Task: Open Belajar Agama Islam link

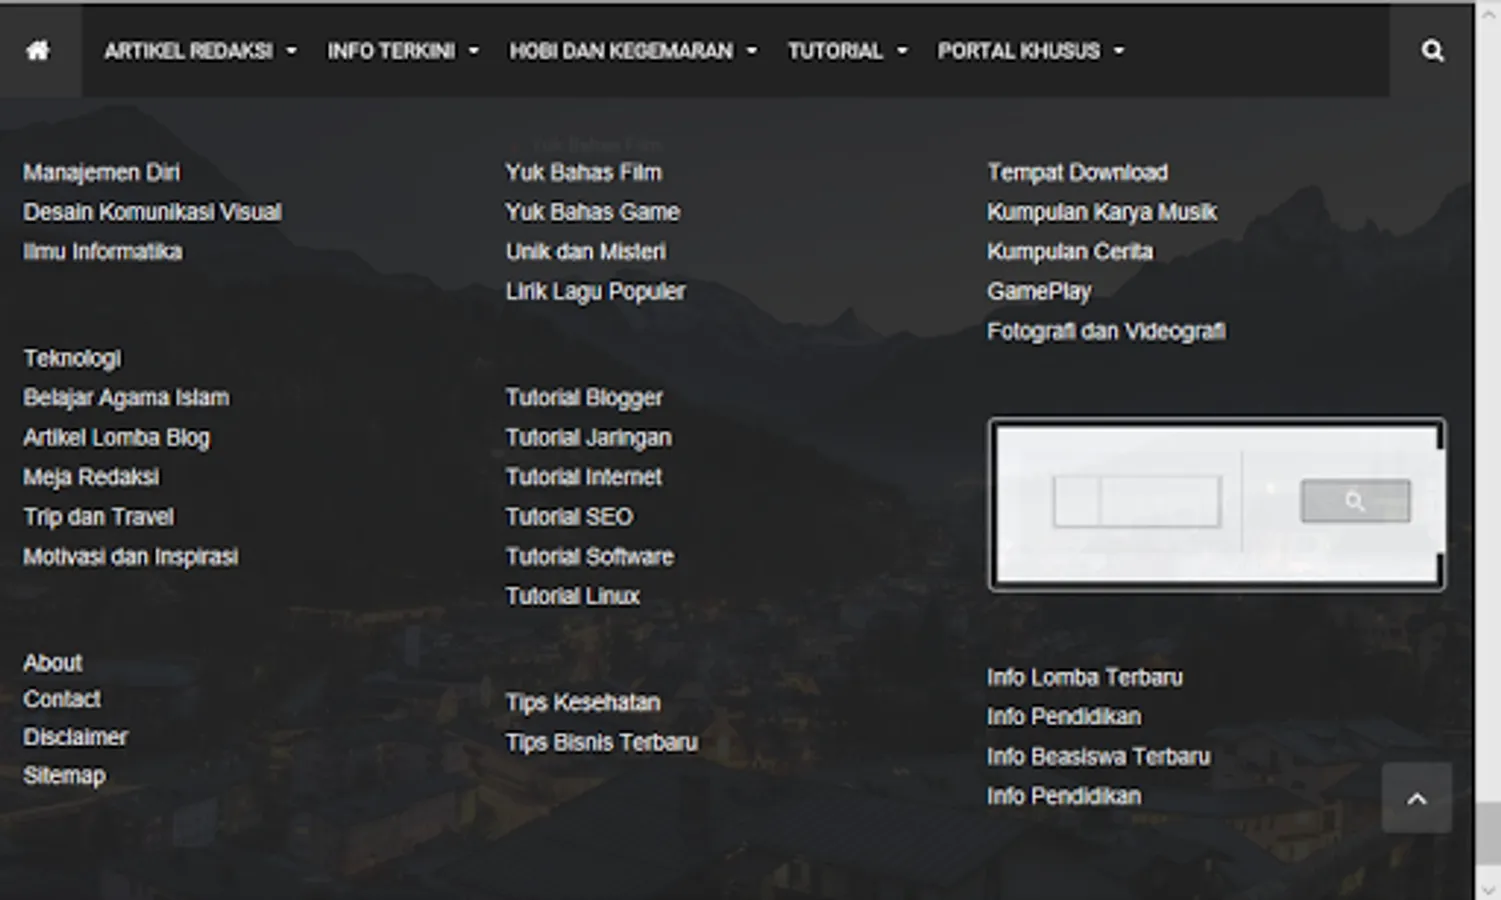Action: (x=126, y=398)
